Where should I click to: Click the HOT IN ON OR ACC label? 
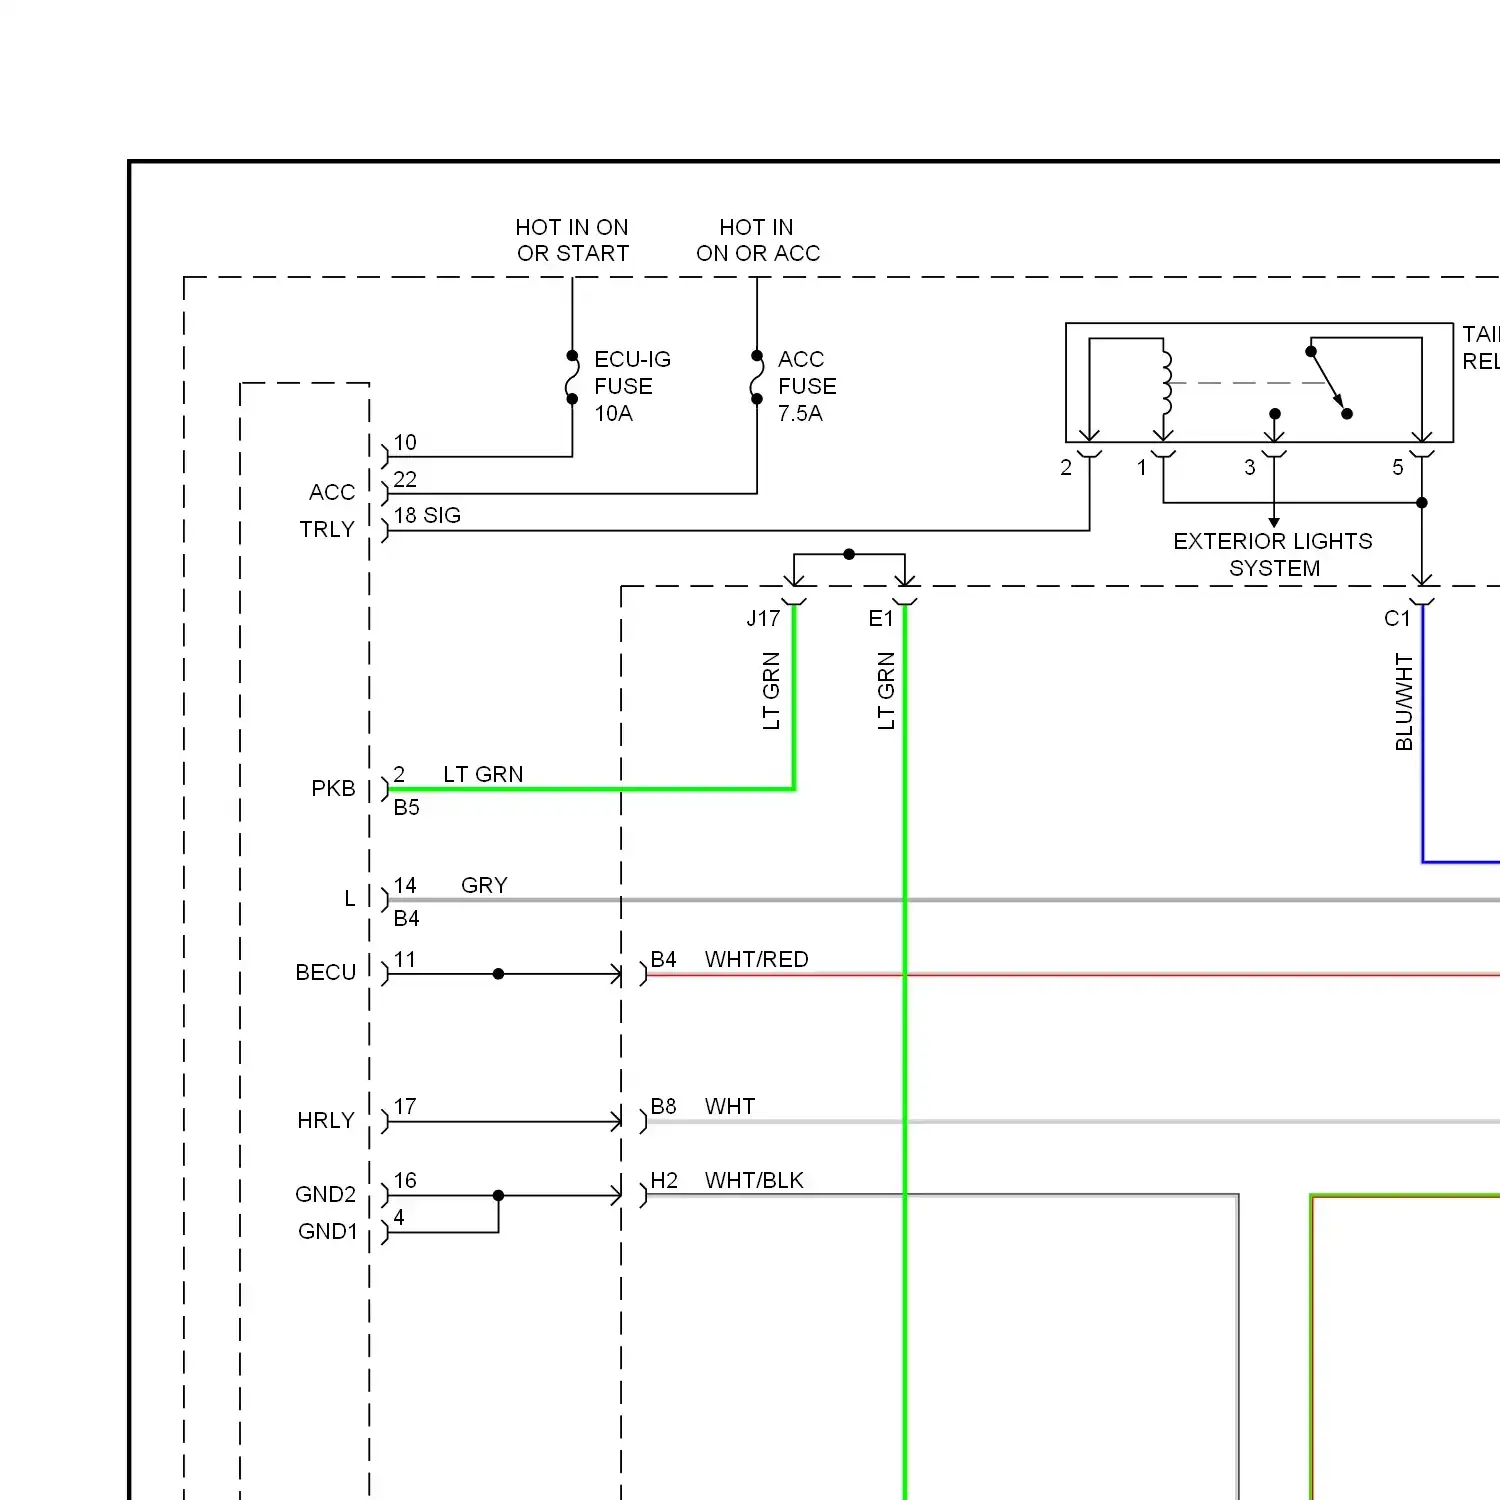click(x=757, y=240)
